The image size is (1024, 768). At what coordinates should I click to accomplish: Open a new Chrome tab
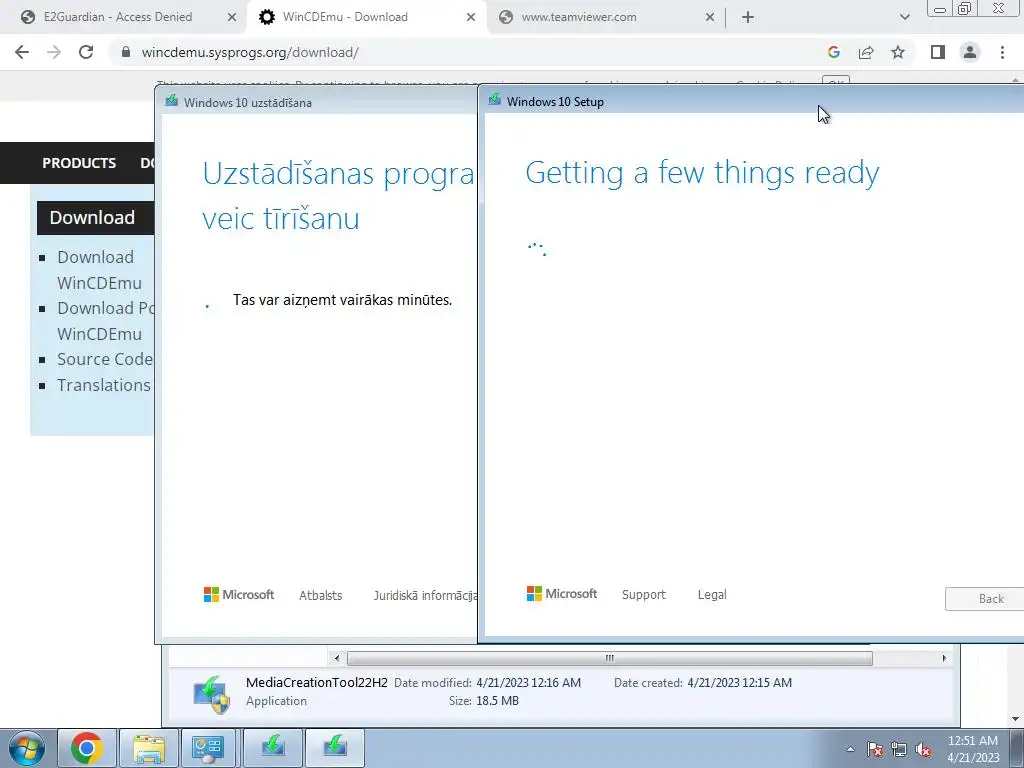coord(748,18)
